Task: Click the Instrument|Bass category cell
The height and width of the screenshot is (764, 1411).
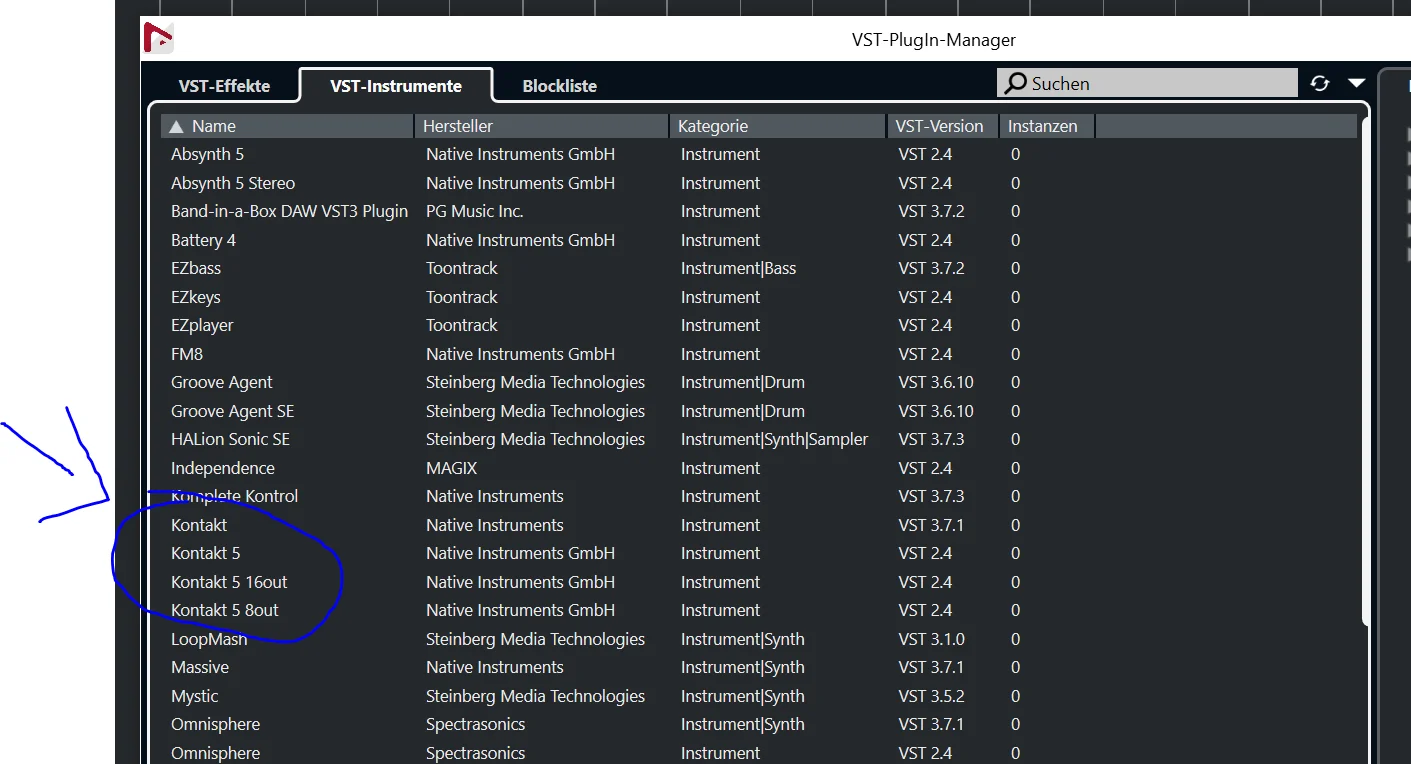Action: pyautogui.click(x=739, y=268)
